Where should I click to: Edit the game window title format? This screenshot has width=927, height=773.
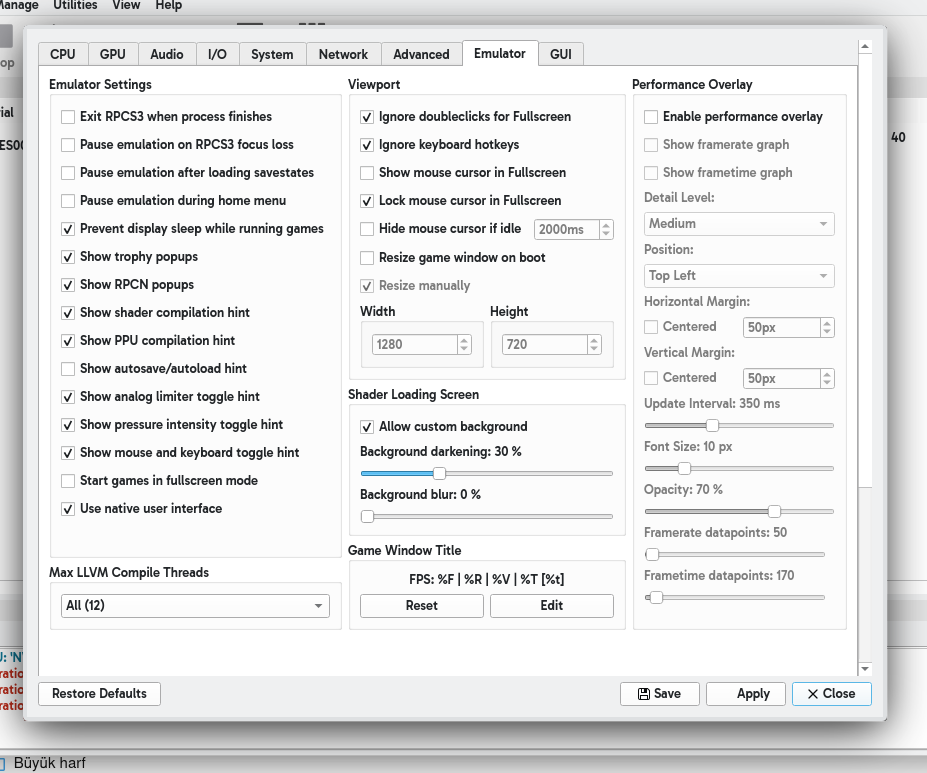coord(552,606)
